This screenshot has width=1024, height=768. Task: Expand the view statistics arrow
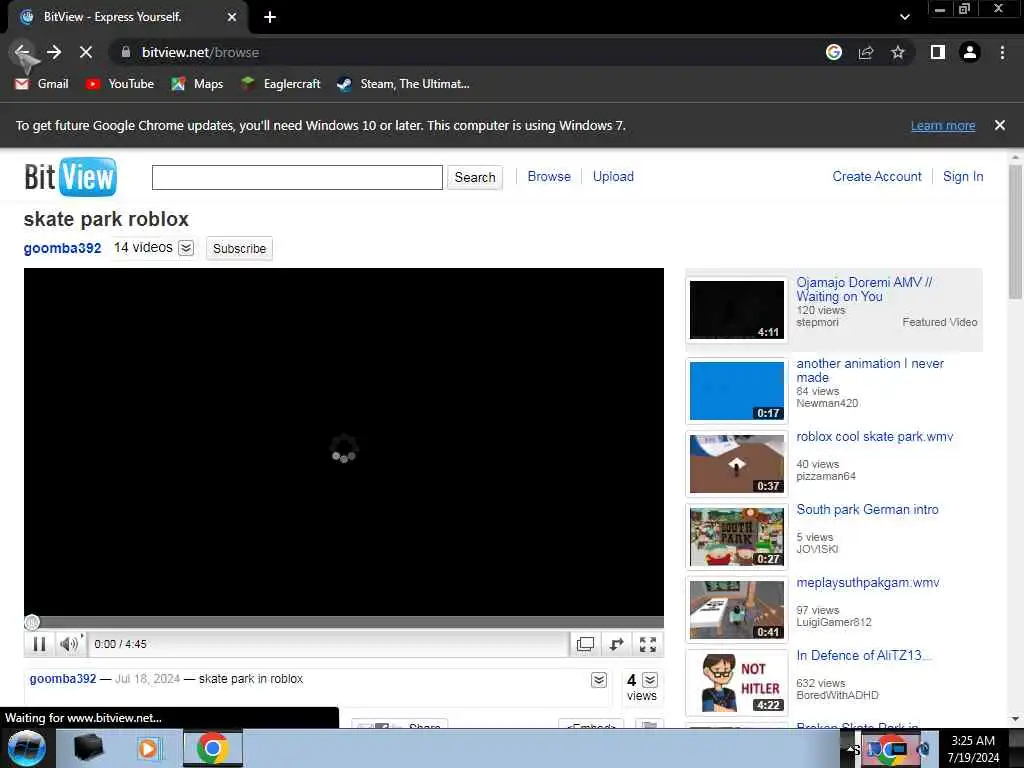click(x=650, y=680)
